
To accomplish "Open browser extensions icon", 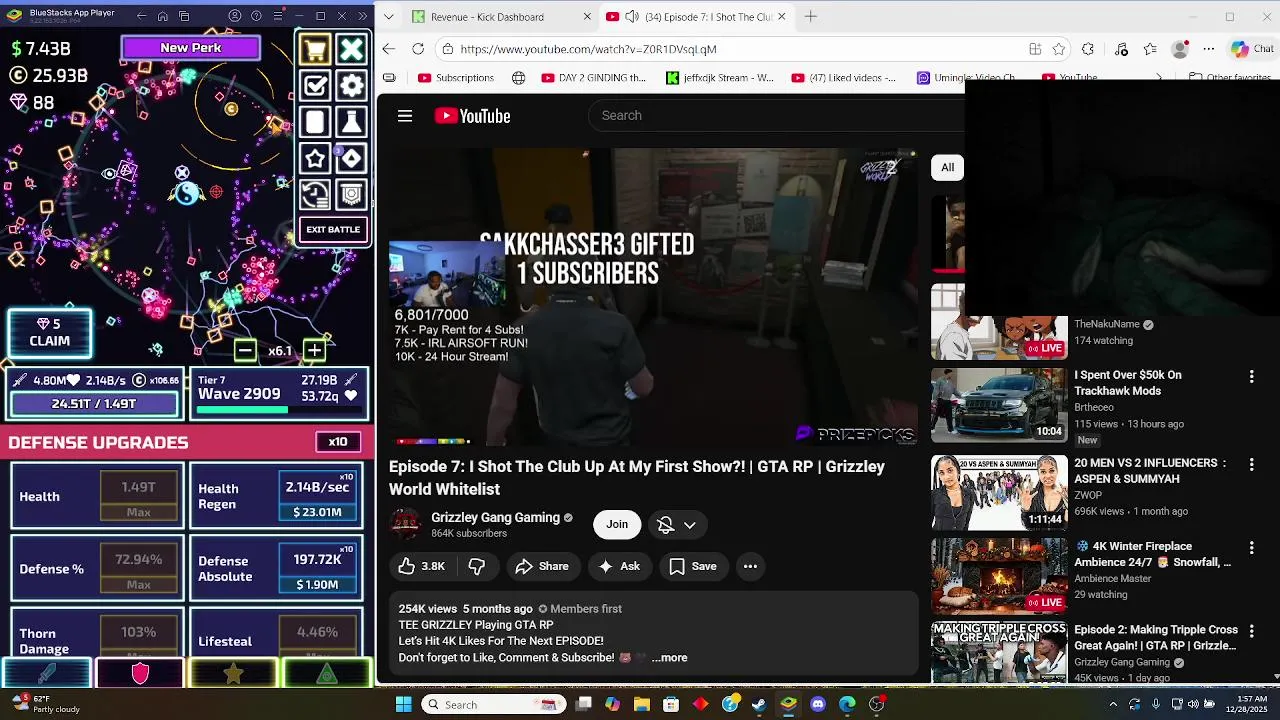I will click(1088, 49).
